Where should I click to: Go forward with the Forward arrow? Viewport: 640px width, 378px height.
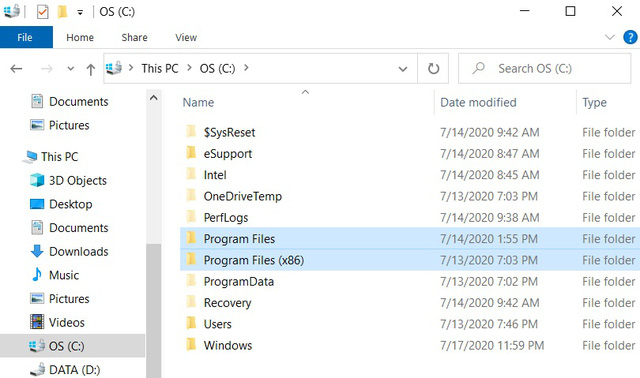point(47,69)
